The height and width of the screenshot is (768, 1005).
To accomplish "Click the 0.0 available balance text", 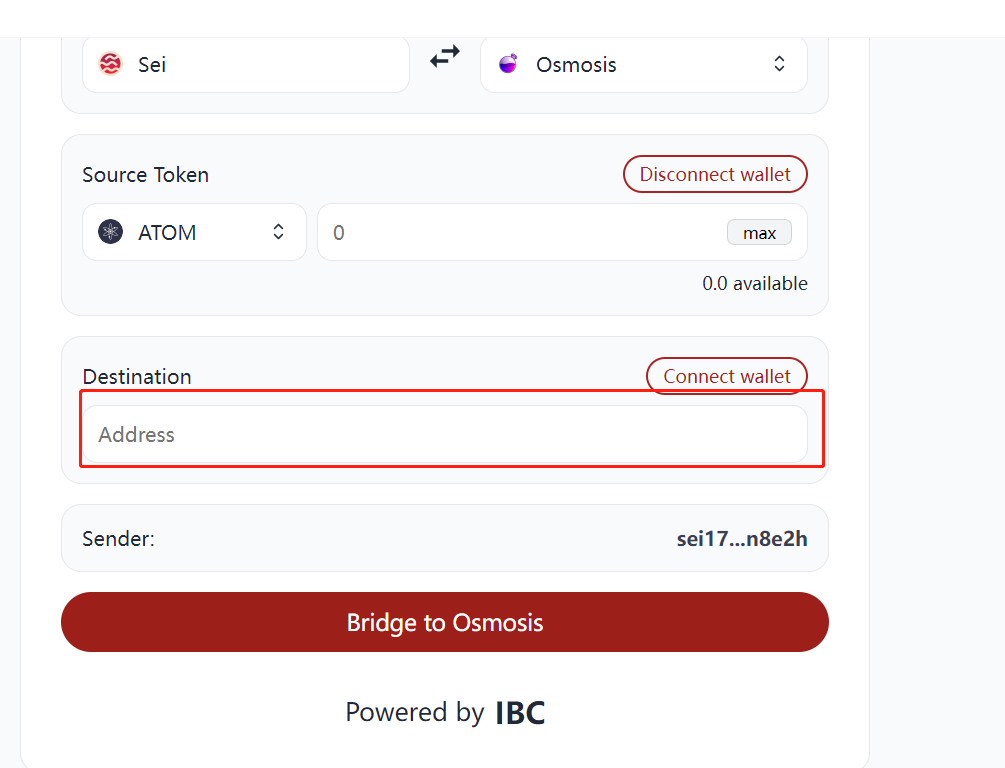I will pyautogui.click(x=755, y=283).
